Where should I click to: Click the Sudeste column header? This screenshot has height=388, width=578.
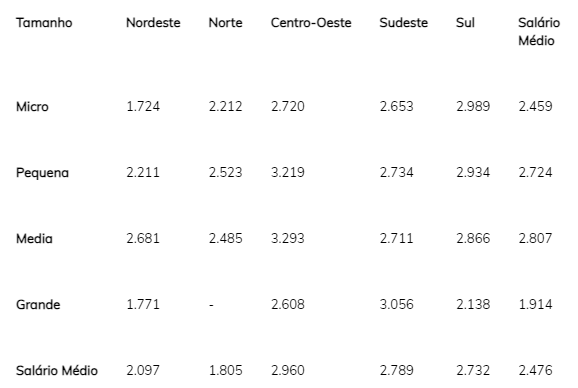click(x=404, y=23)
